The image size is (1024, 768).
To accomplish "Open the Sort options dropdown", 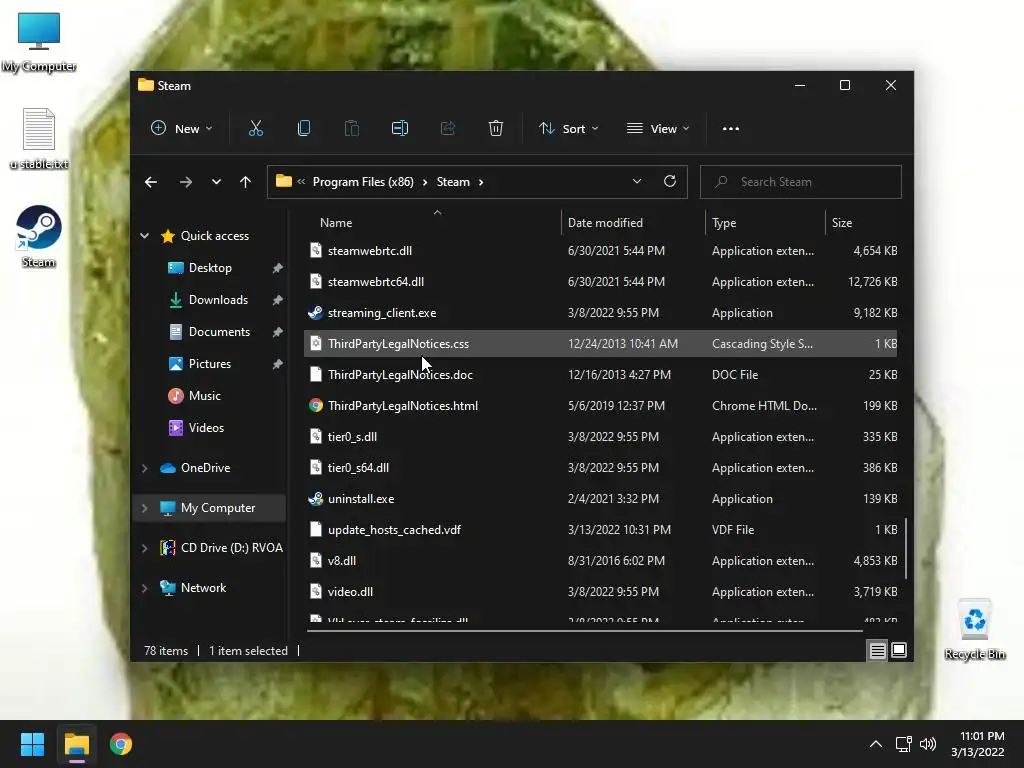I will click(x=568, y=129).
